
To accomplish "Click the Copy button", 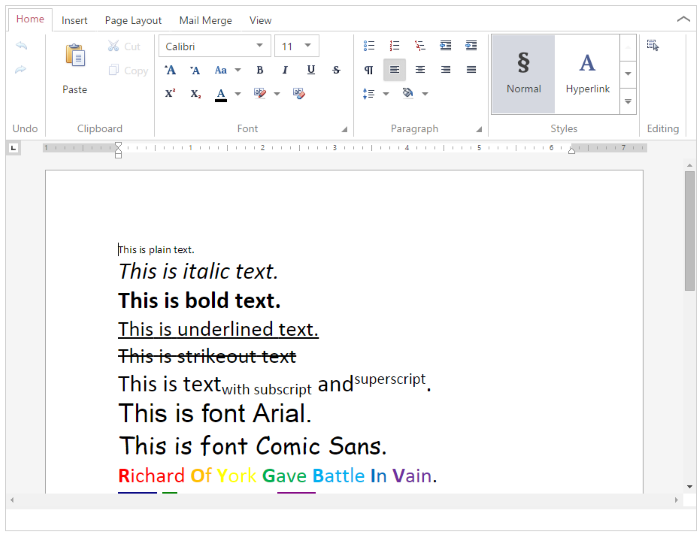I will [x=128, y=70].
